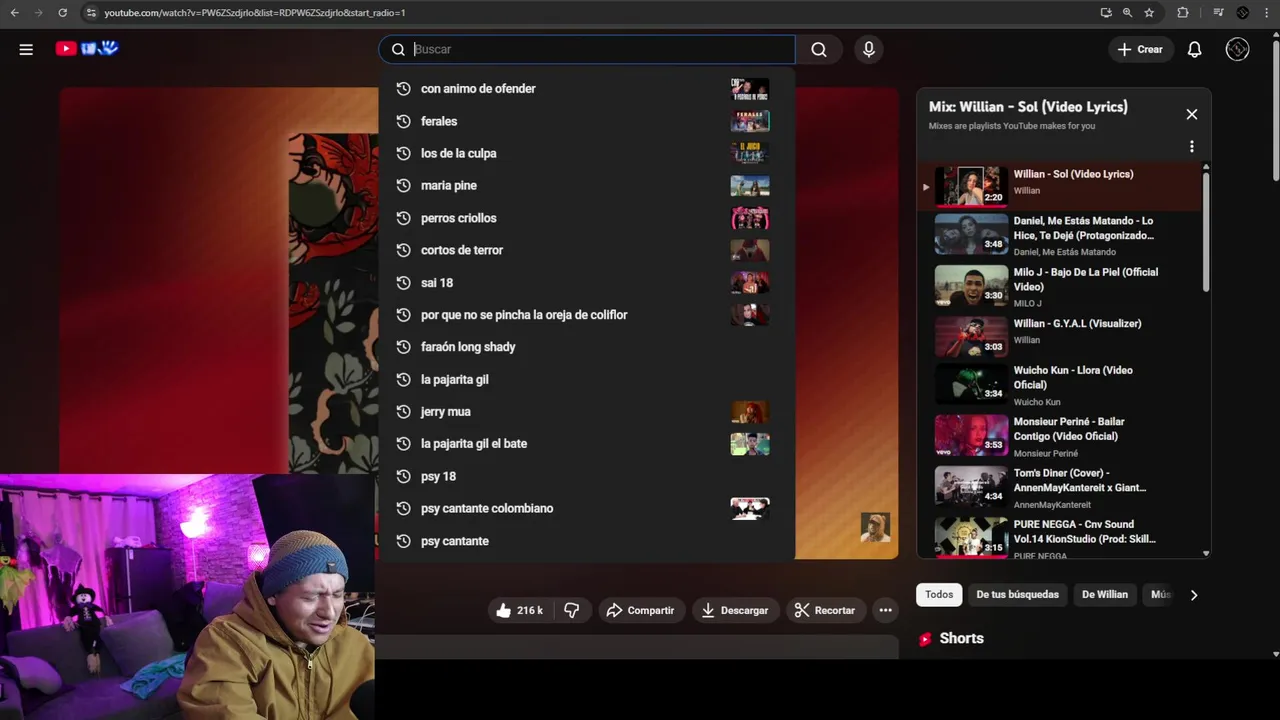Screen dimensions: 1280x720
Task: Choose the 'sai 18' suggestion
Action: [587, 282]
